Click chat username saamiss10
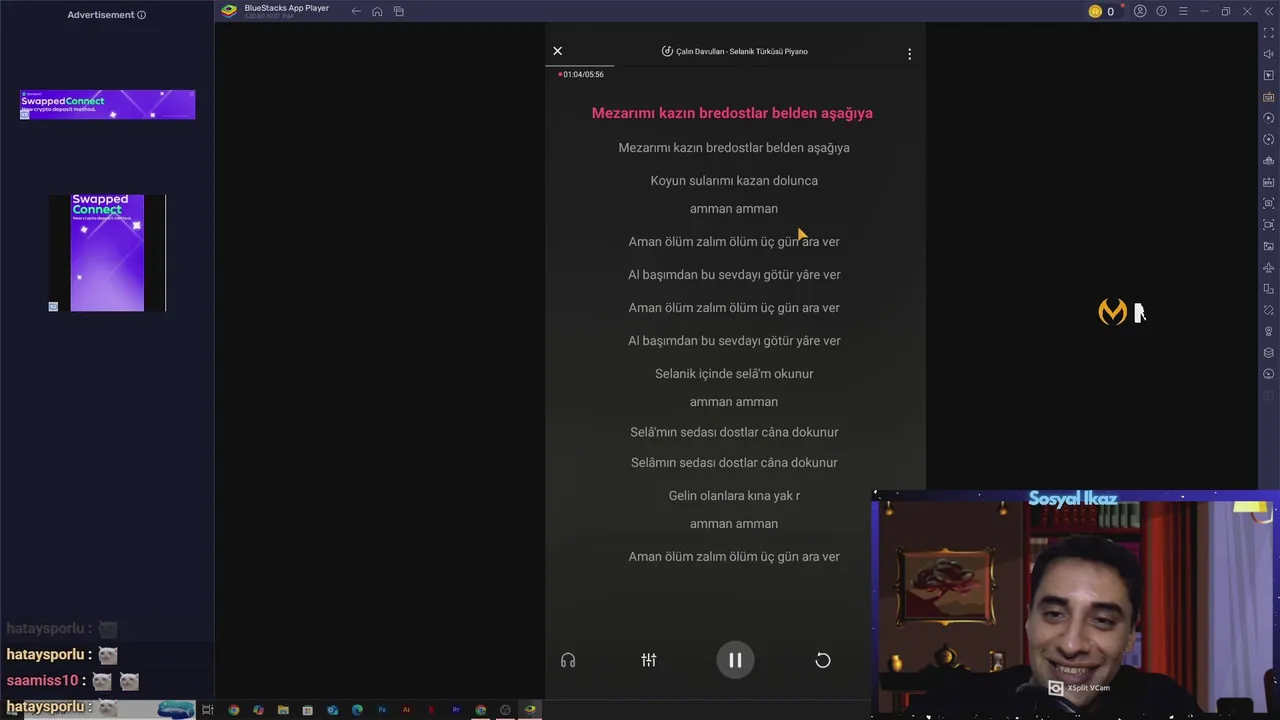 (42, 681)
